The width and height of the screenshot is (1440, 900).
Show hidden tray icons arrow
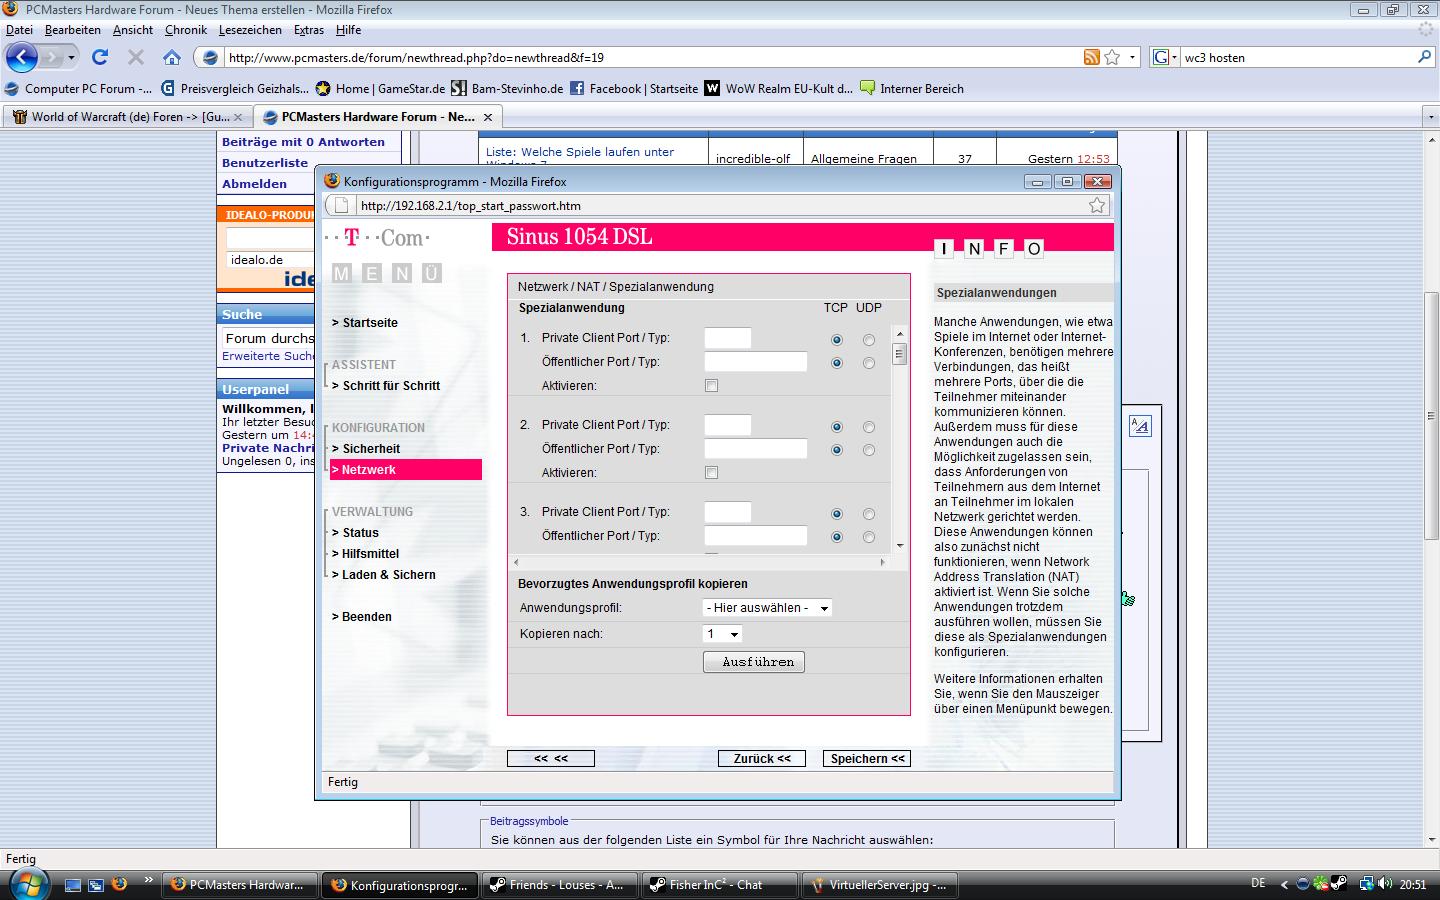click(x=1285, y=884)
